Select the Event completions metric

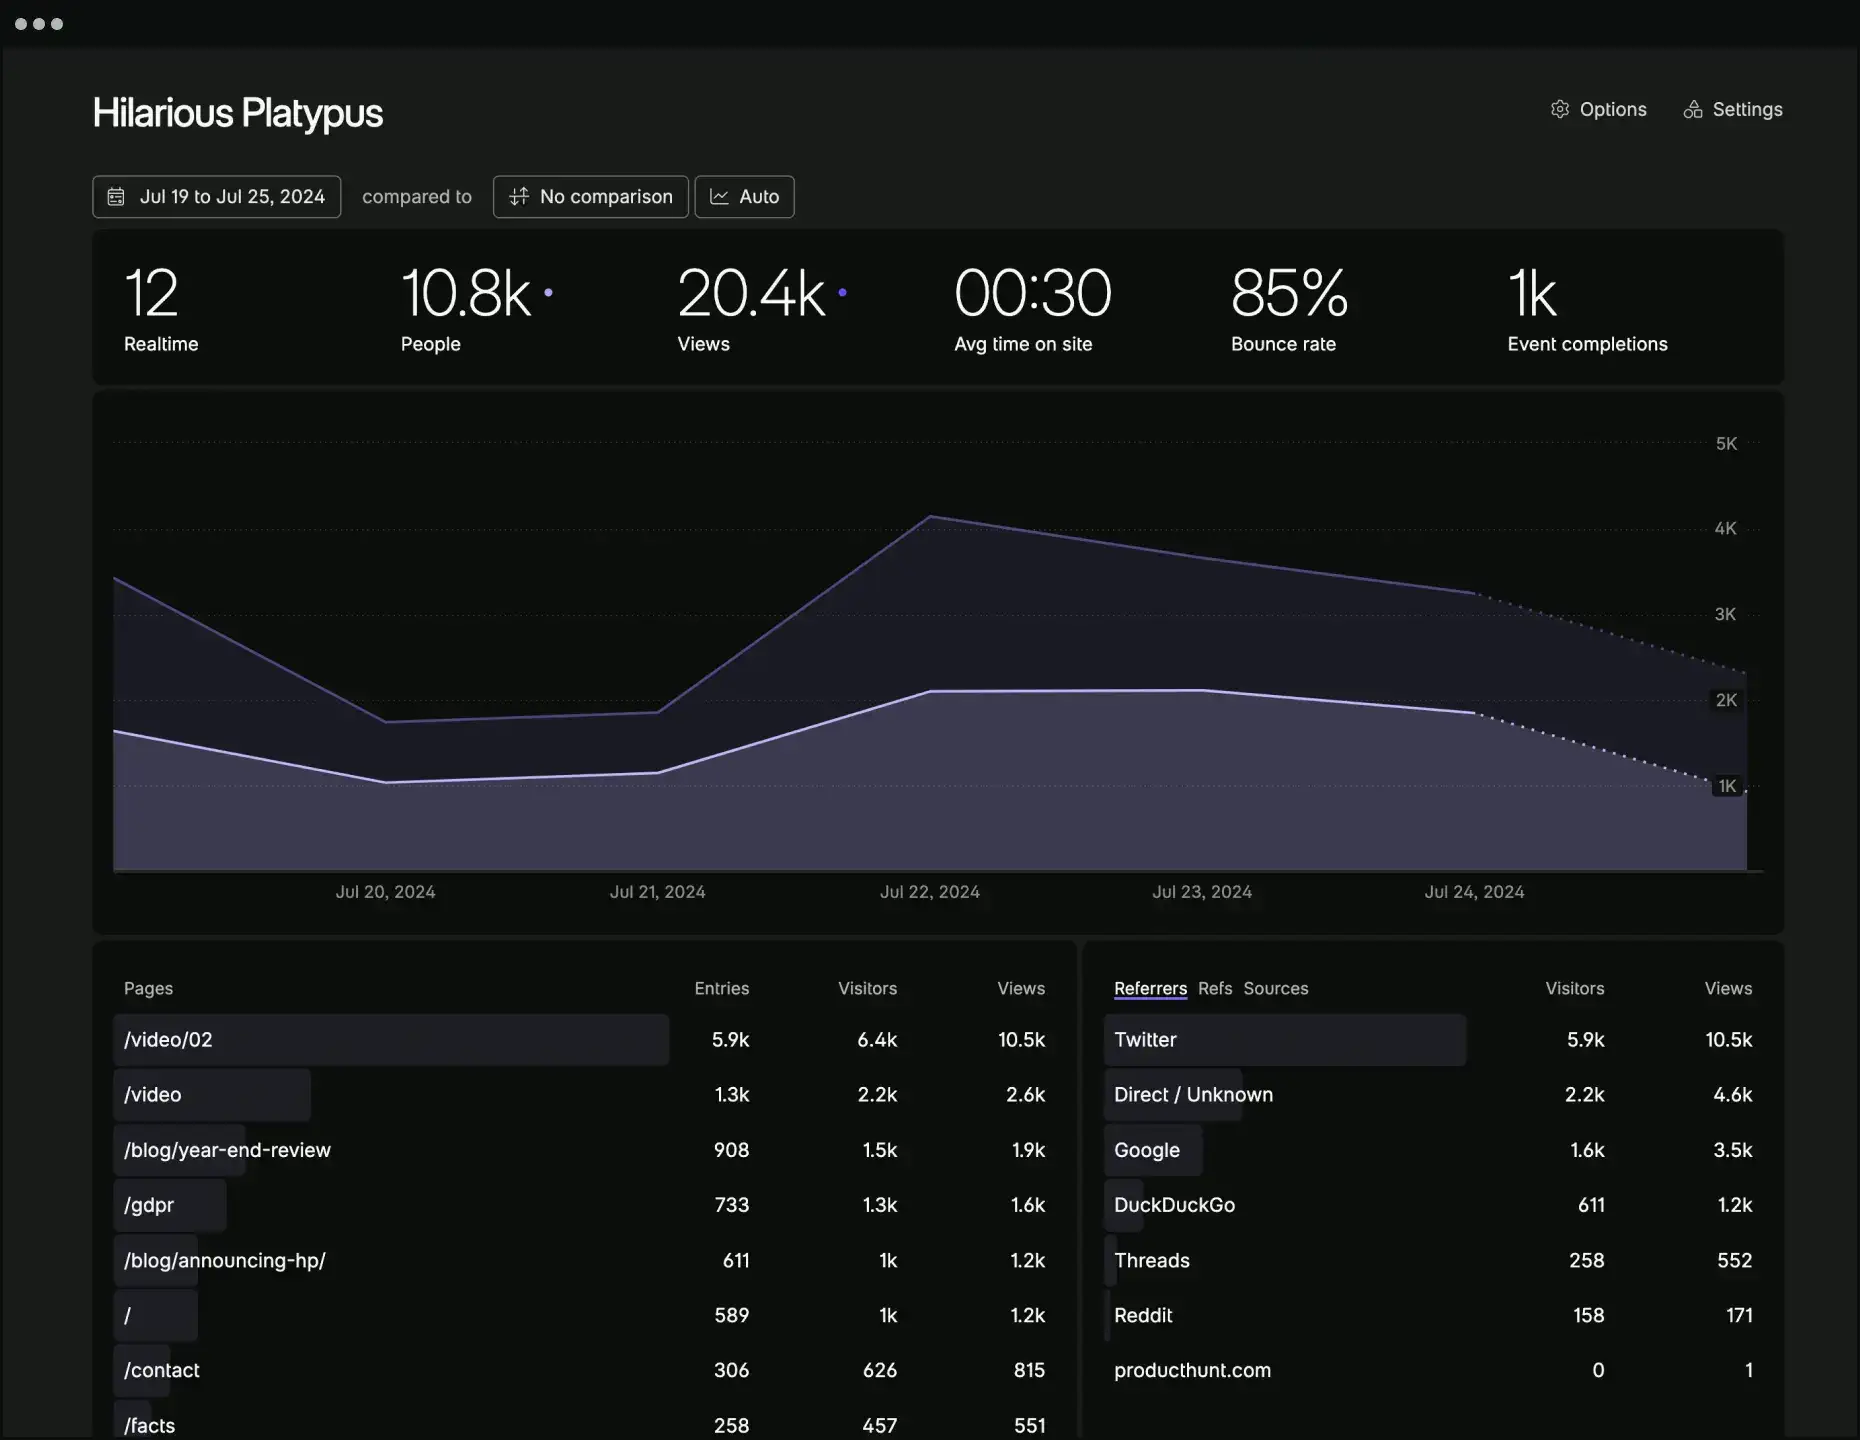[1587, 308]
